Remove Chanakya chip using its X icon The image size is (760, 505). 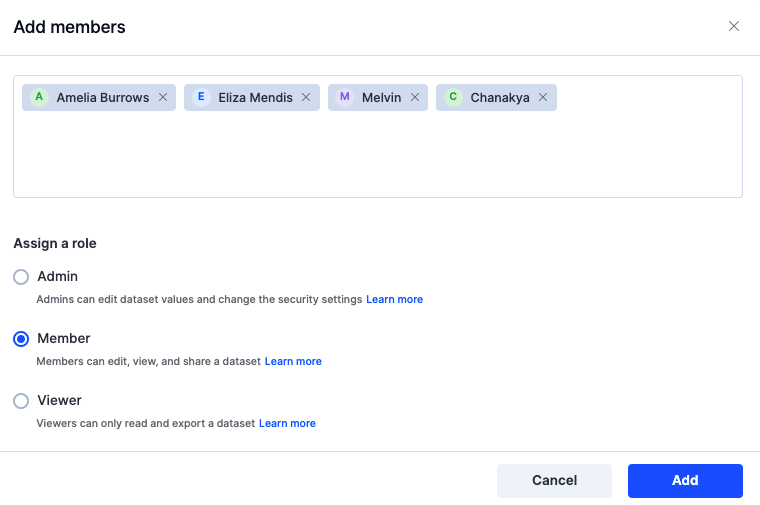point(543,97)
